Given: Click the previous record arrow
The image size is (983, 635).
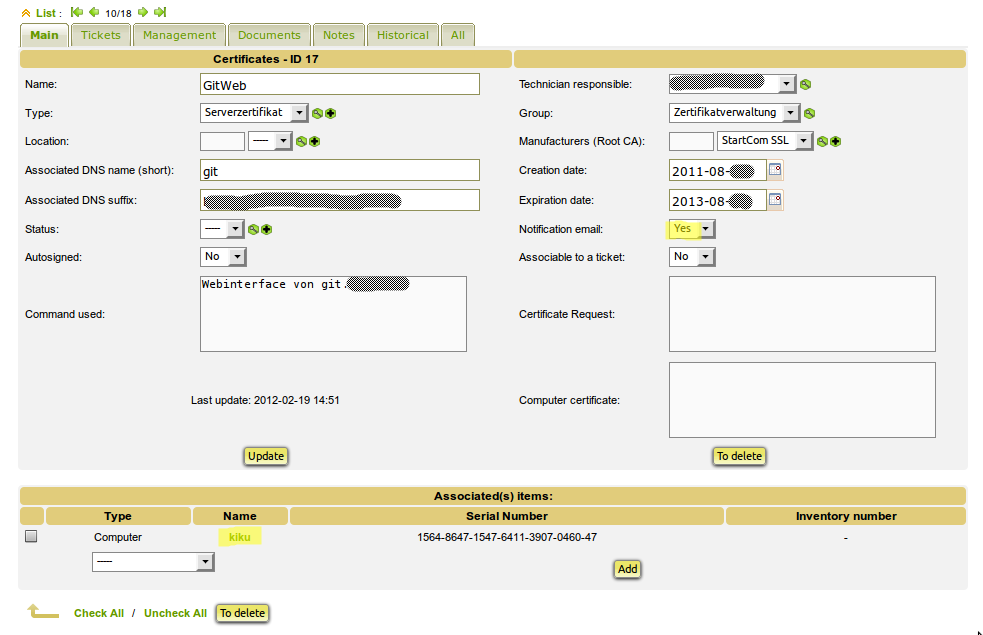Looking at the screenshot, I should [94, 12].
